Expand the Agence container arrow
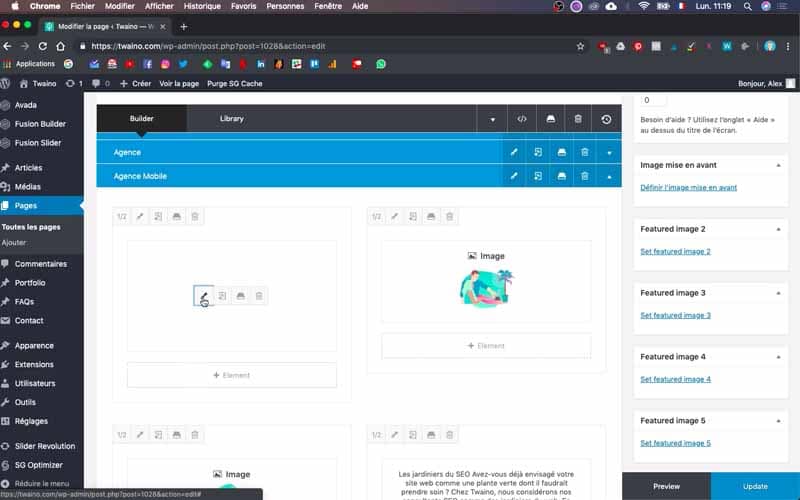The image size is (800, 500). click(x=609, y=153)
